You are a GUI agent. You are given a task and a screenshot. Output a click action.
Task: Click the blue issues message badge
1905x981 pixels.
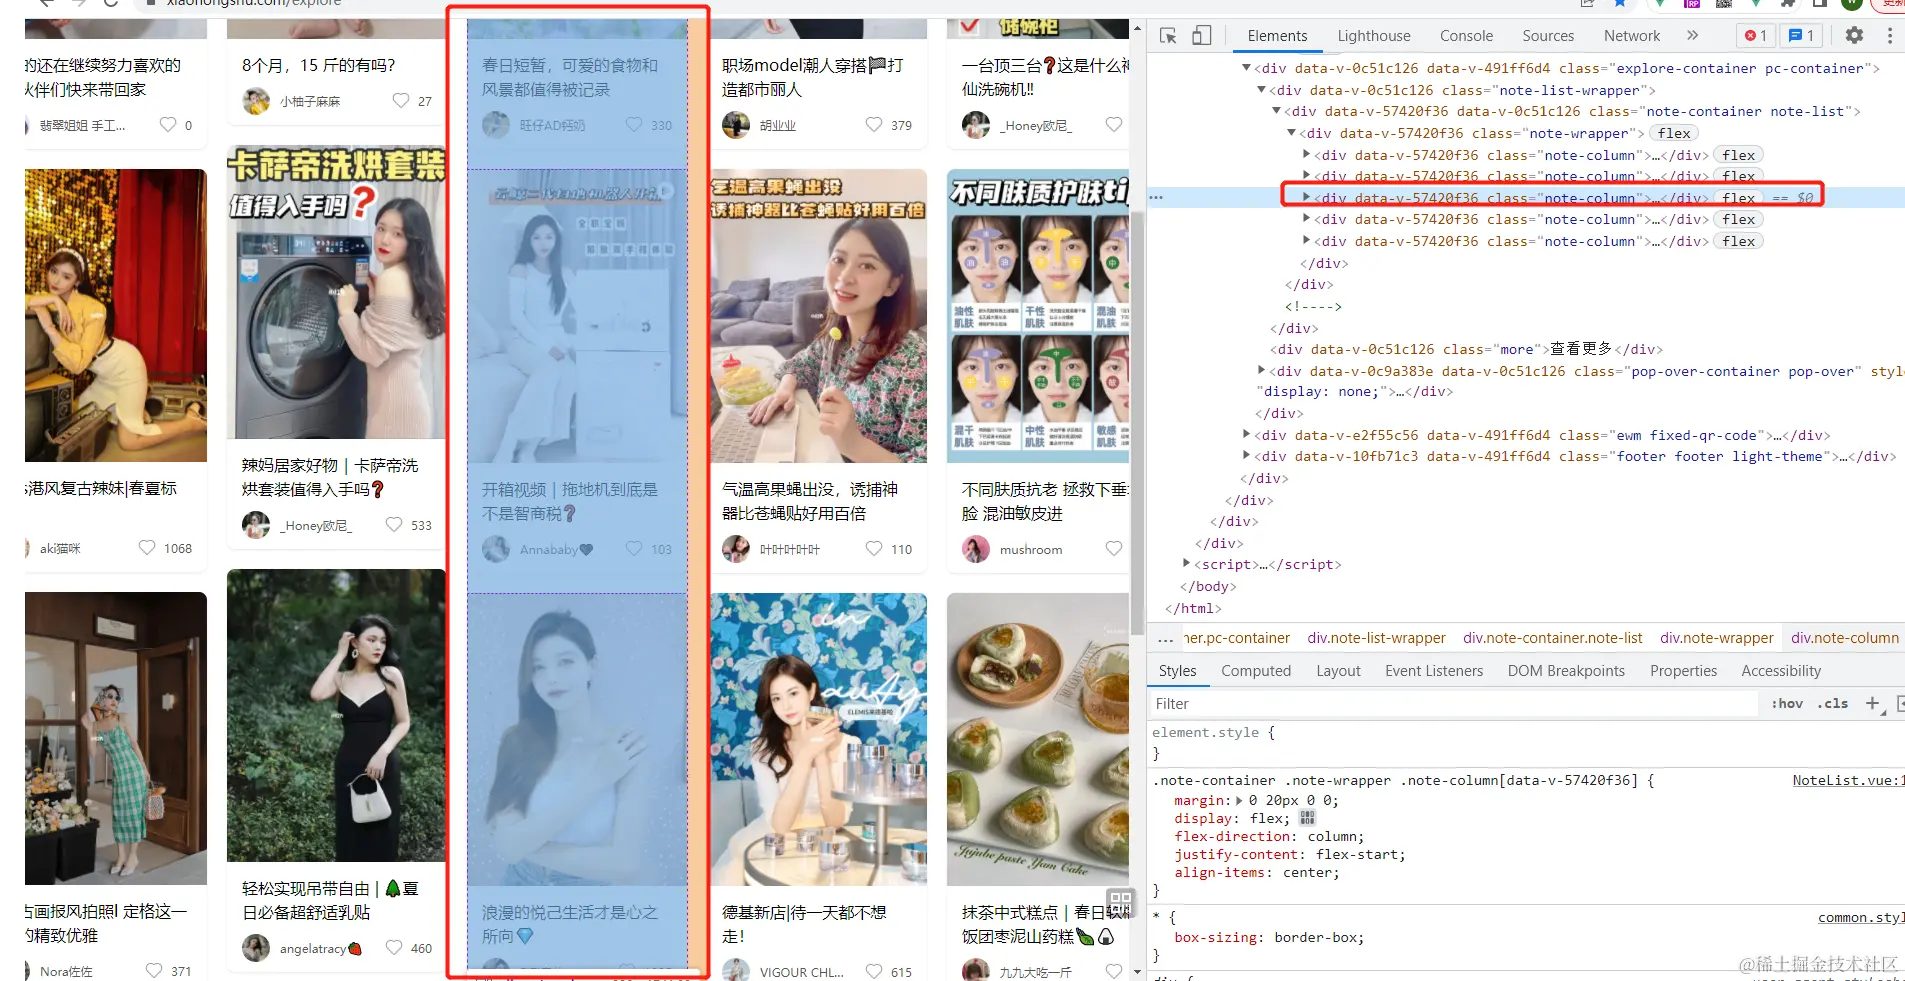[1801, 35]
